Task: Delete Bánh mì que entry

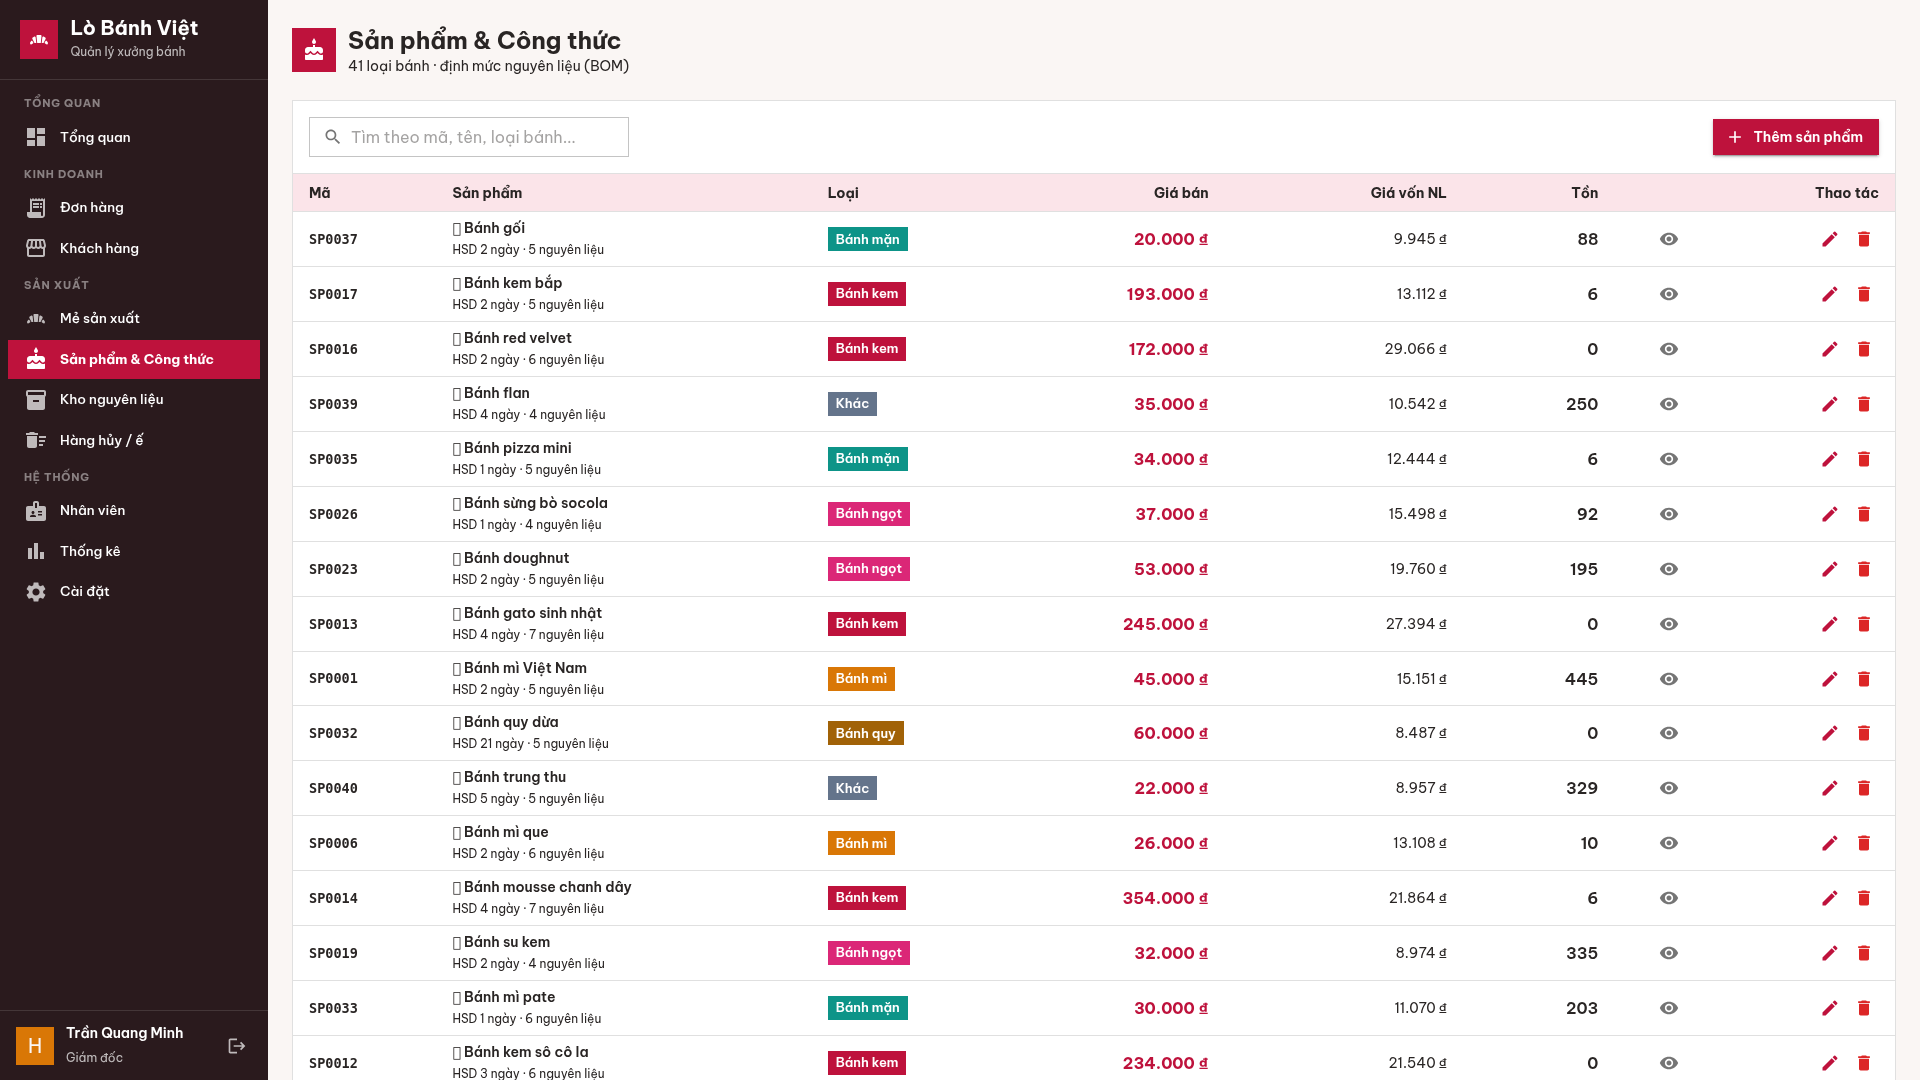Action: [1863, 843]
